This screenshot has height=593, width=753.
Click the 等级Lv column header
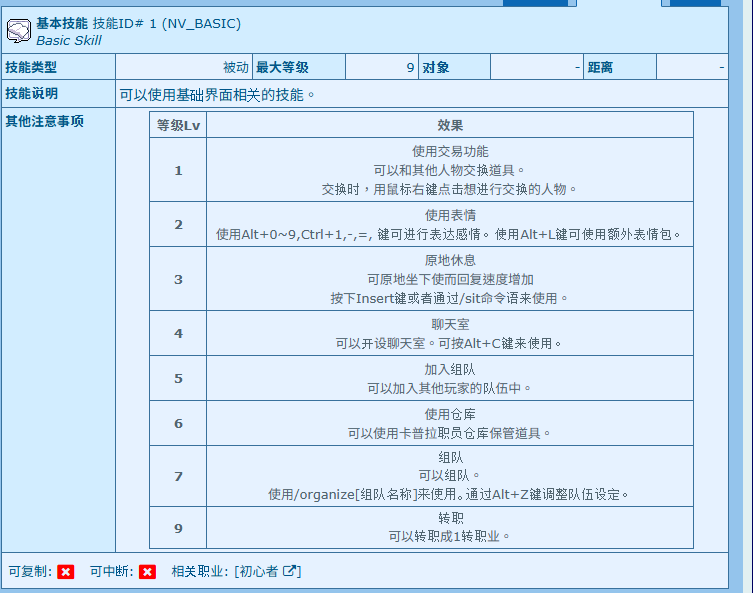click(x=178, y=125)
